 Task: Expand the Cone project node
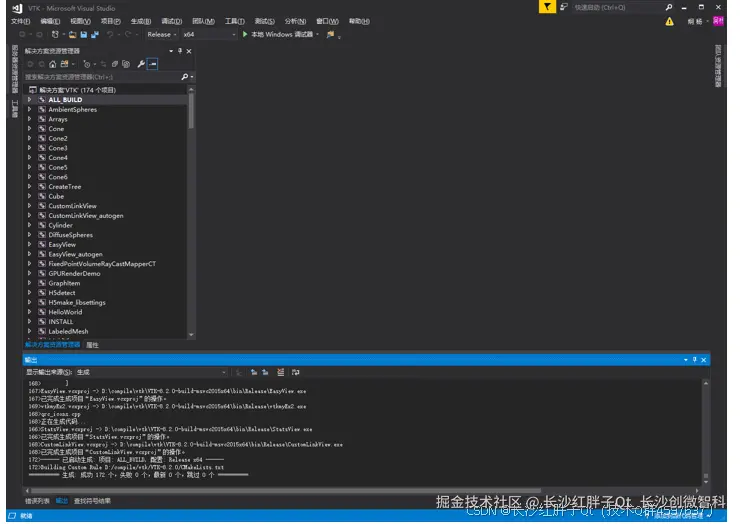tap(29, 129)
